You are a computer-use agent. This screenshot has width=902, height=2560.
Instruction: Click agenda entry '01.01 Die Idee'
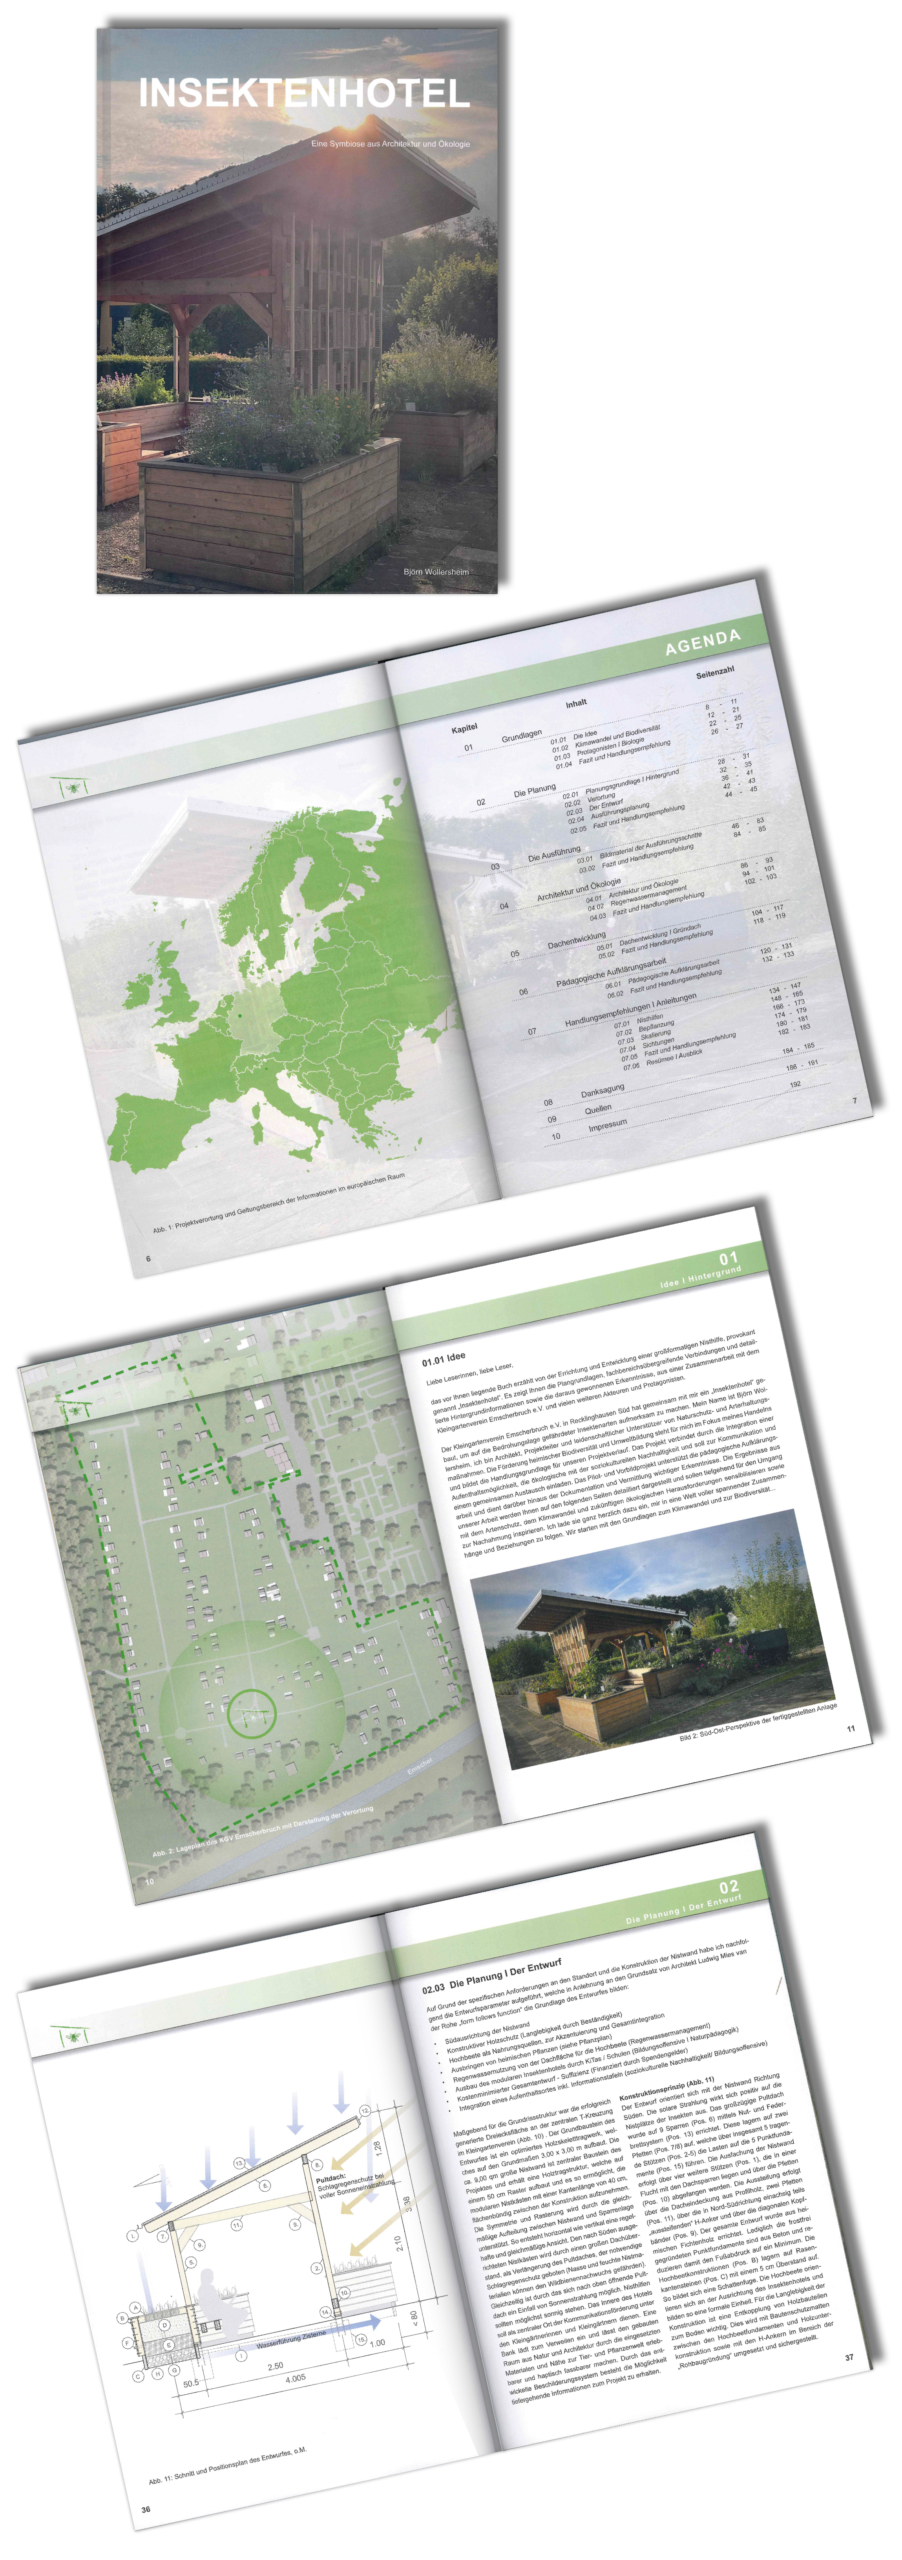(573, 739)
